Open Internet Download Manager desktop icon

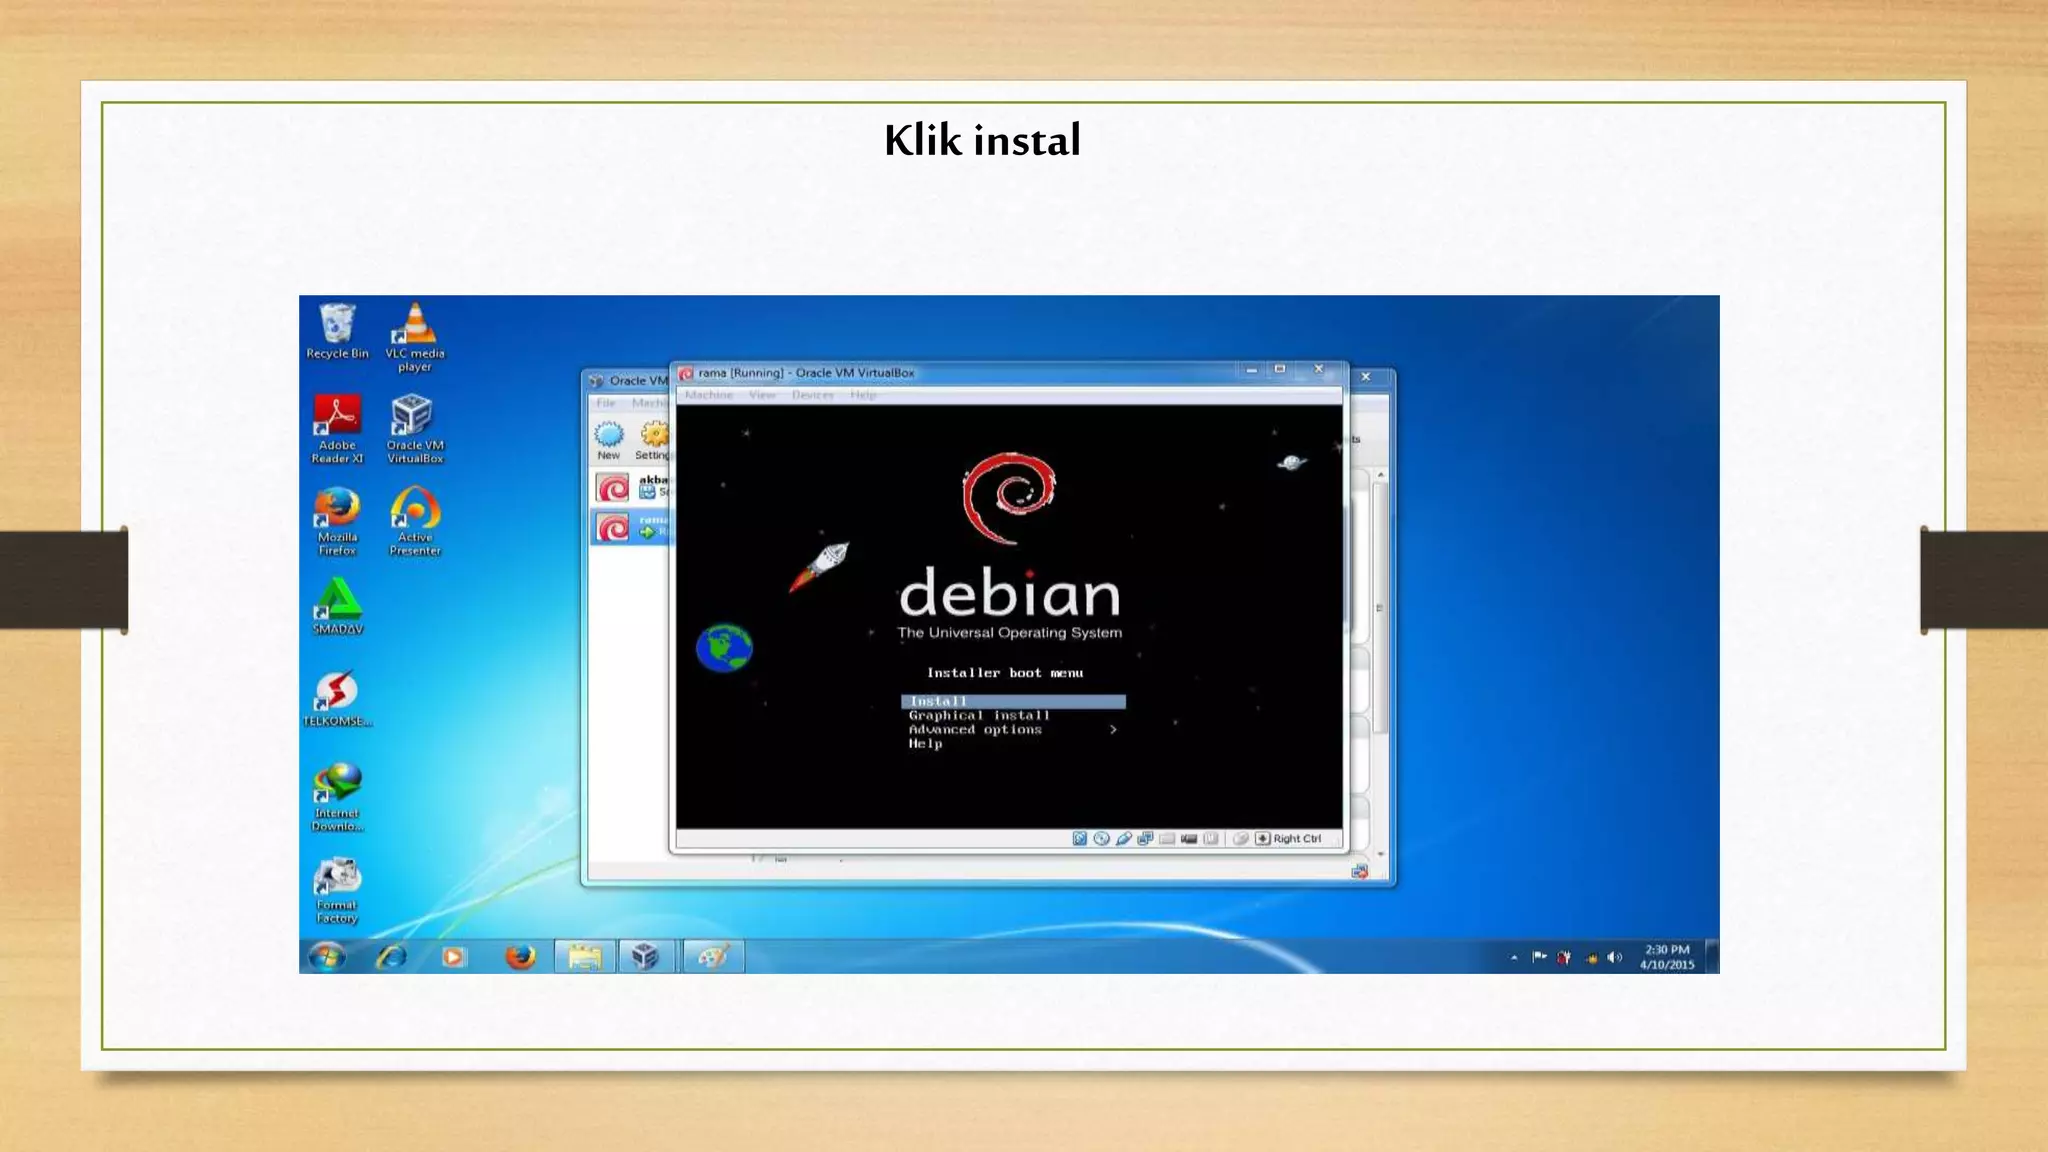click(337, 797)
